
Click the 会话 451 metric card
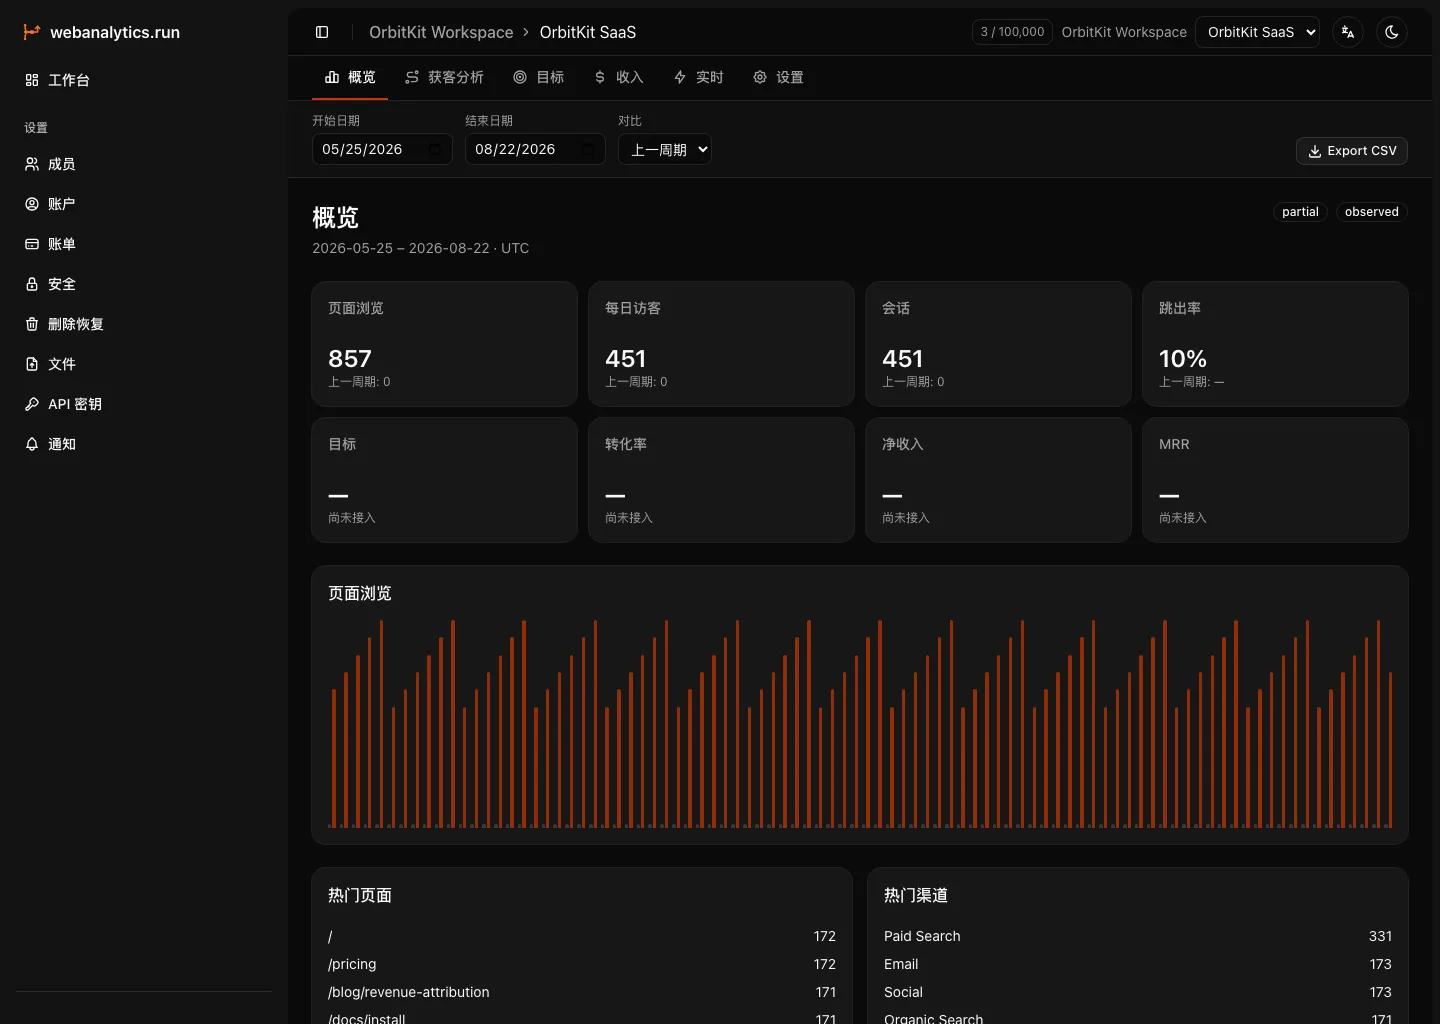[999, 344]
